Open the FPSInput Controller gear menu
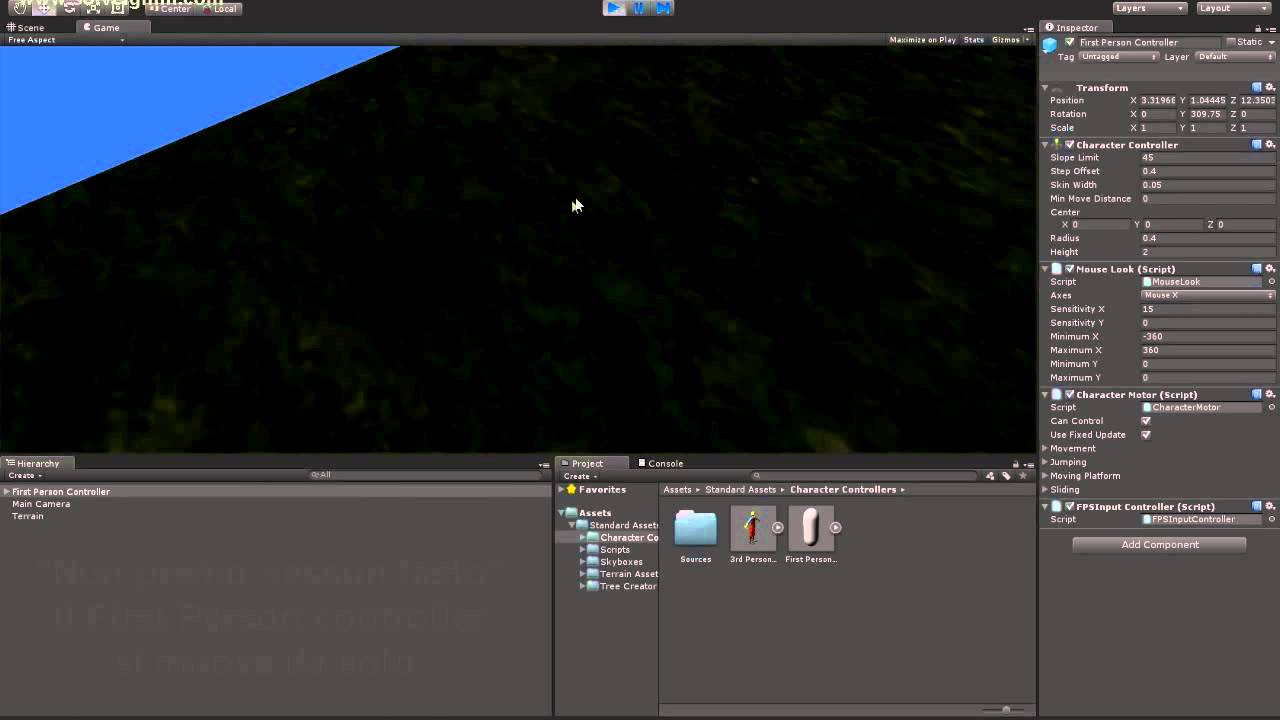 (1270, 507)
